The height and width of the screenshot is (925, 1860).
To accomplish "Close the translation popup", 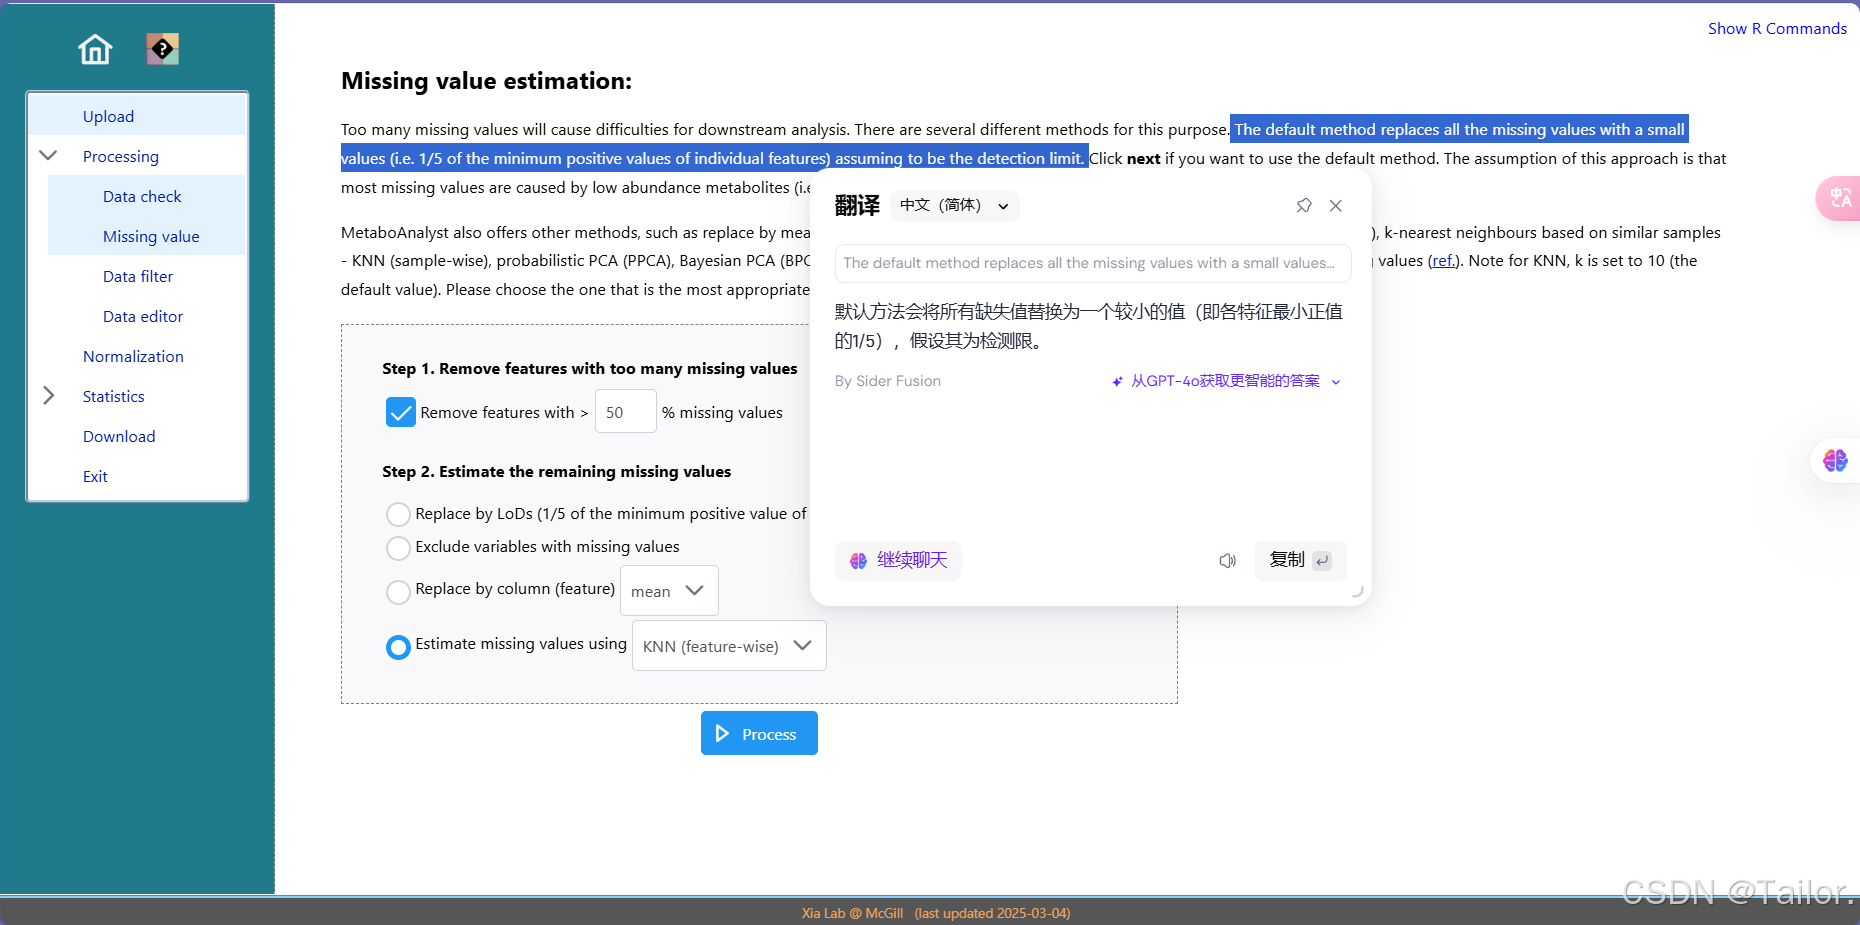I will pyautogui.click(x=1336, y=205).
